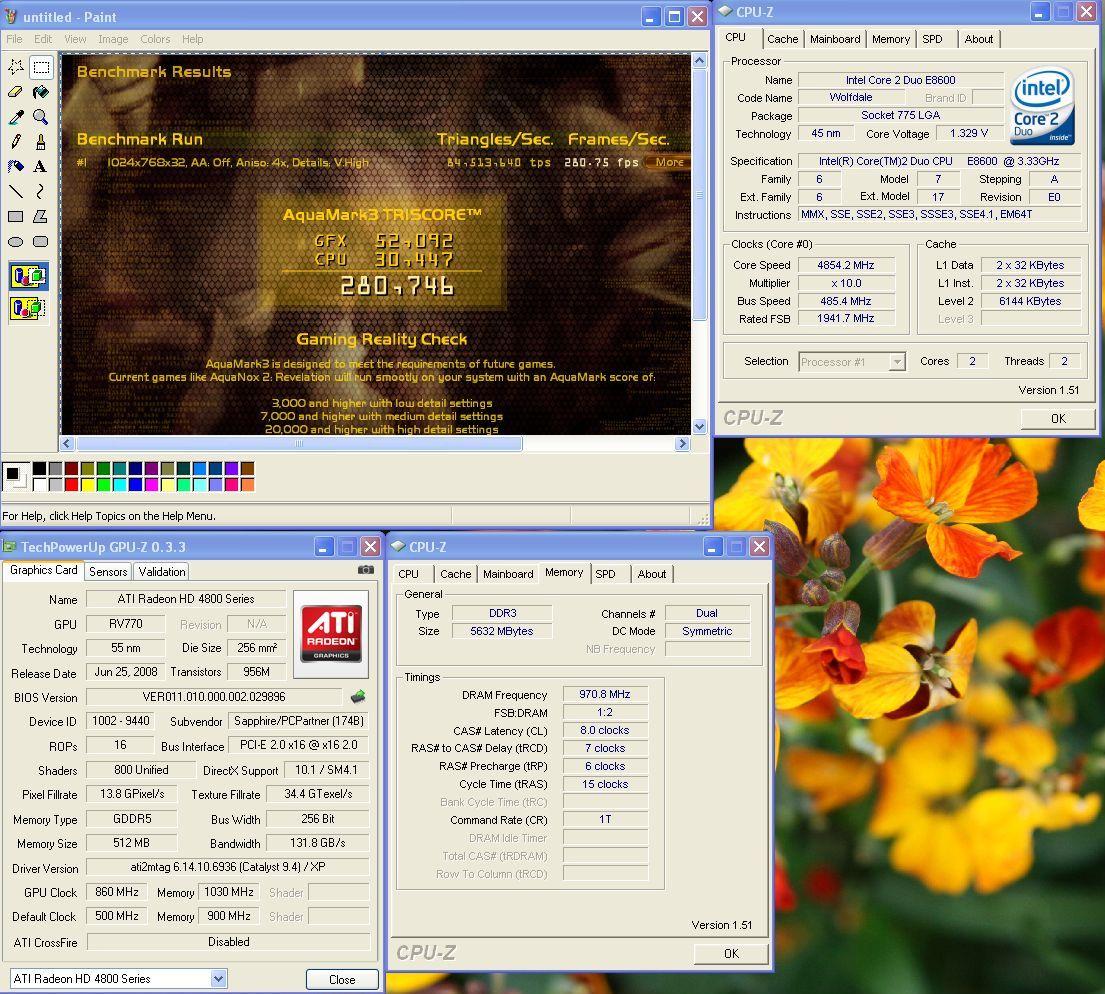1105x994 pixels.
Task: Open the Help menu in Paint
Action: pos(192,39)
